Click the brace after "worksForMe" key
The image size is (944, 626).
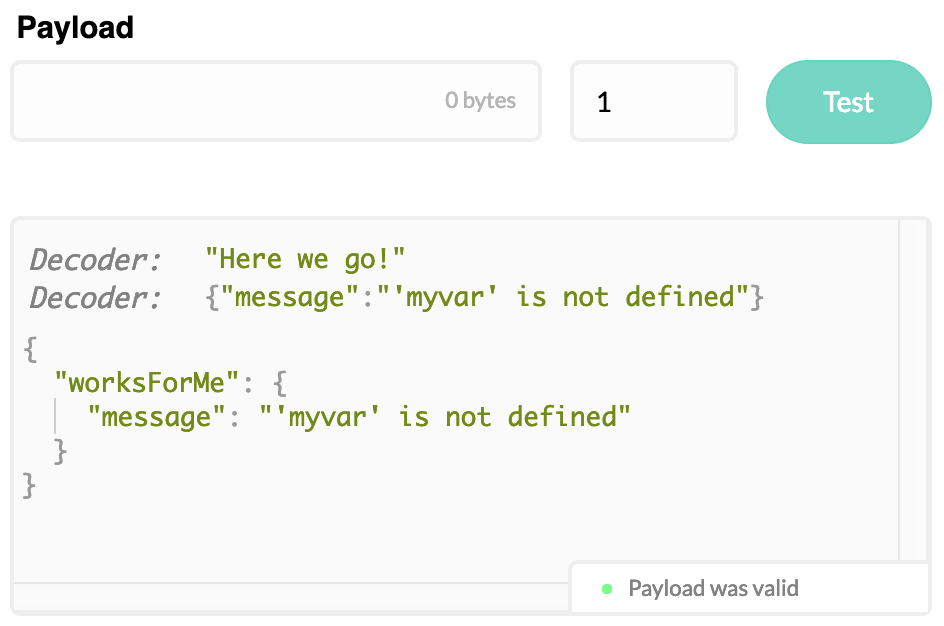[280, 383]
